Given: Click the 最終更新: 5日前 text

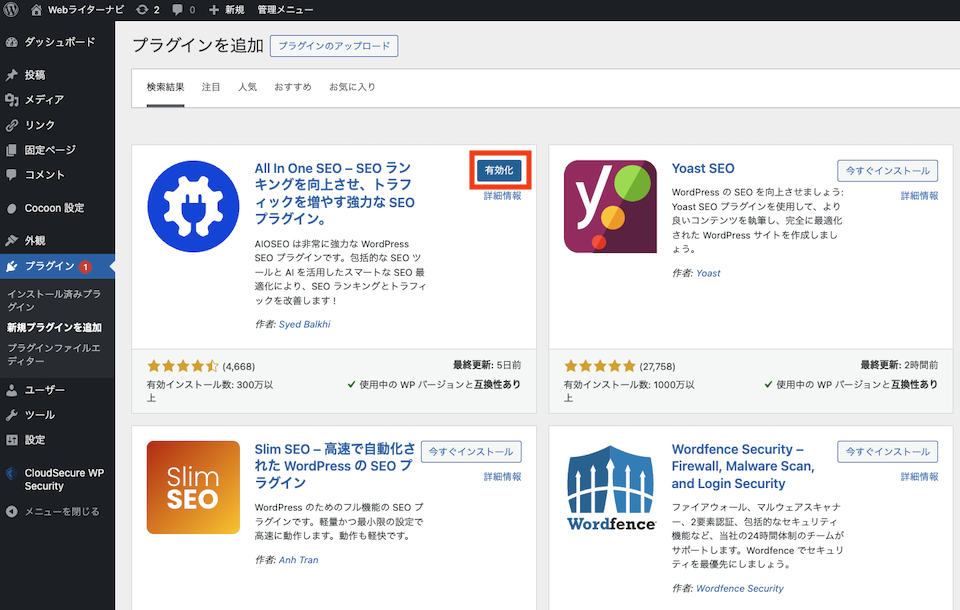Looking at the screenshot, I should (x=487, y=365).
